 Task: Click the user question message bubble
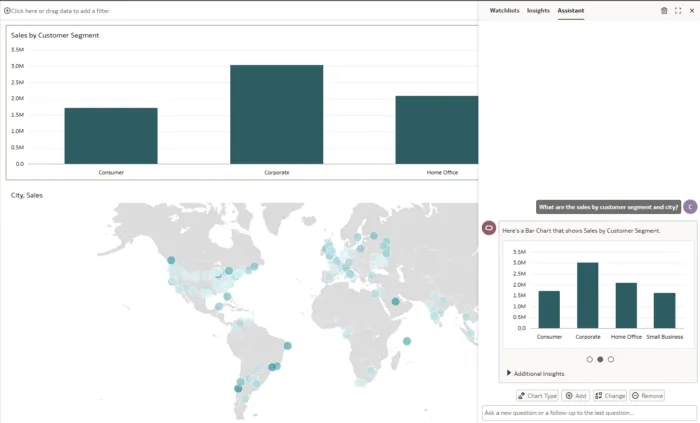pyautogui.click(x=608, y=207)
